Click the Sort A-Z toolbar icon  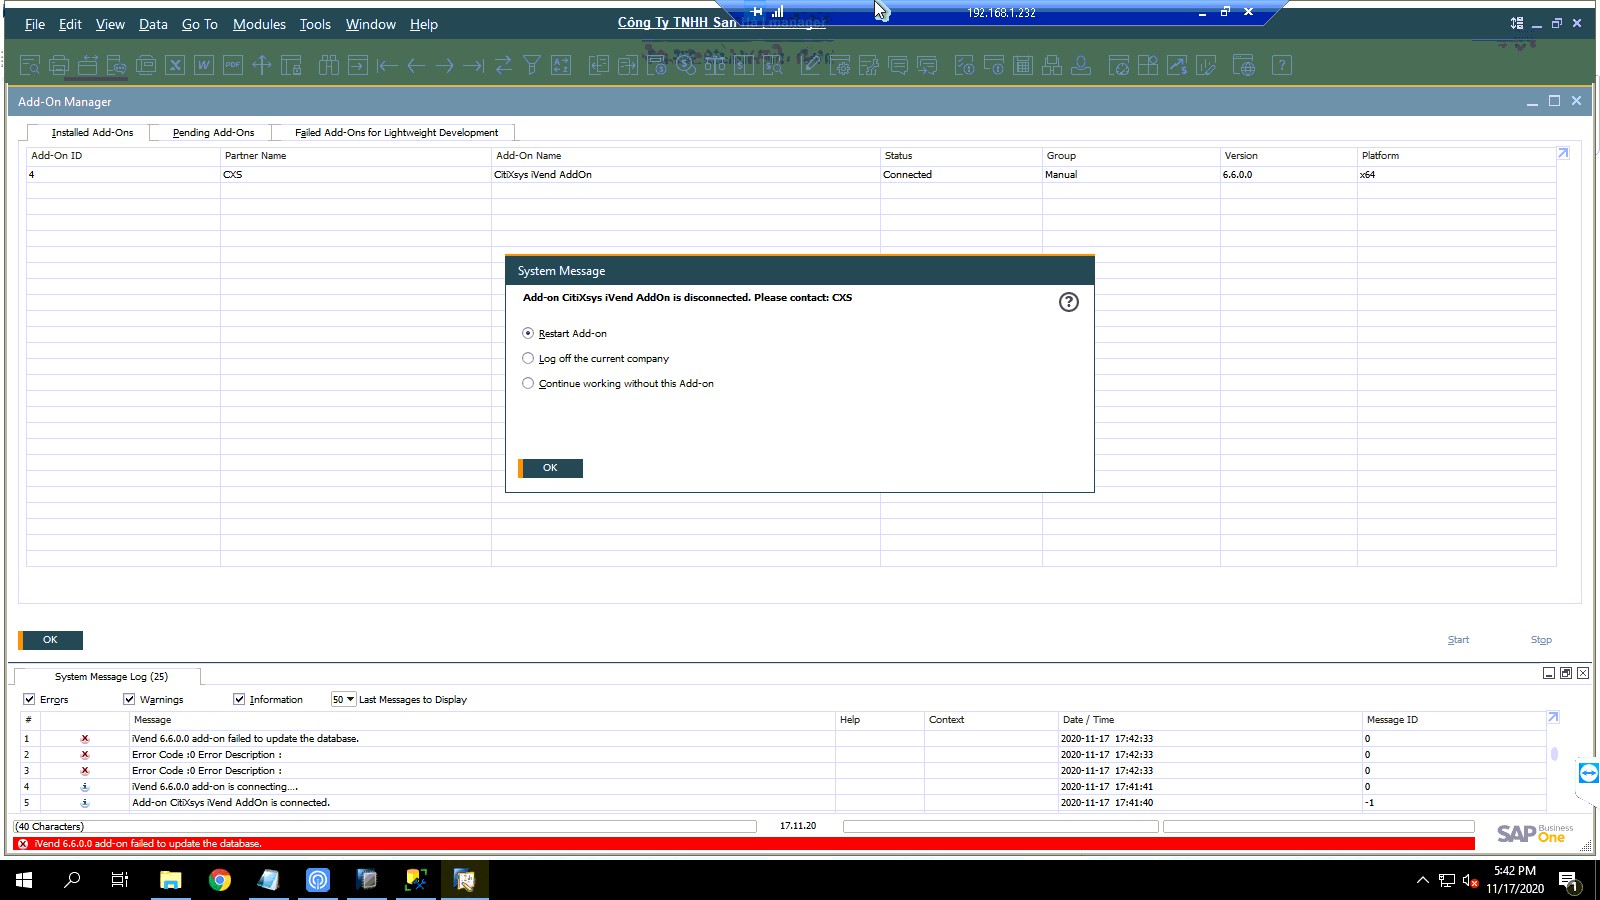(x=561, y=66)
